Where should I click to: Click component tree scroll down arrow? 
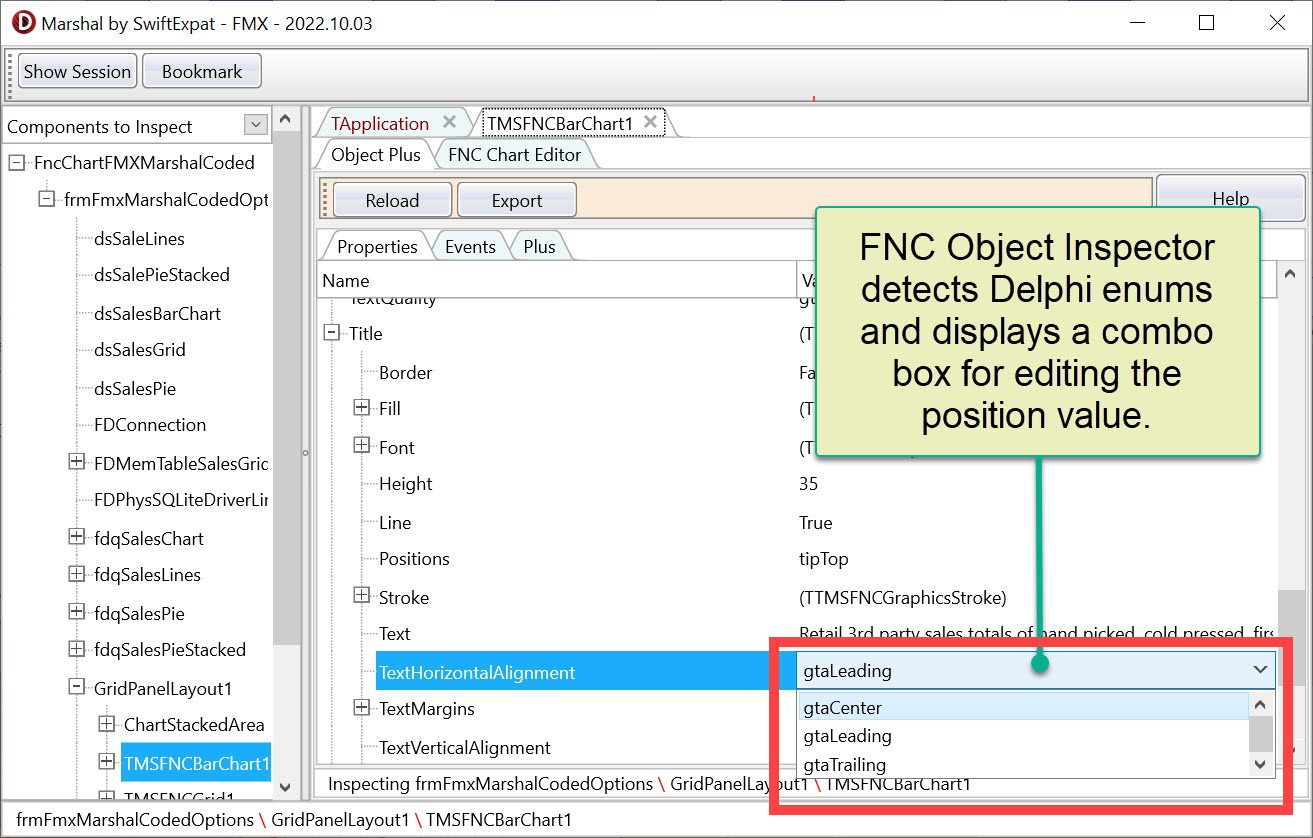coord(286,787)
